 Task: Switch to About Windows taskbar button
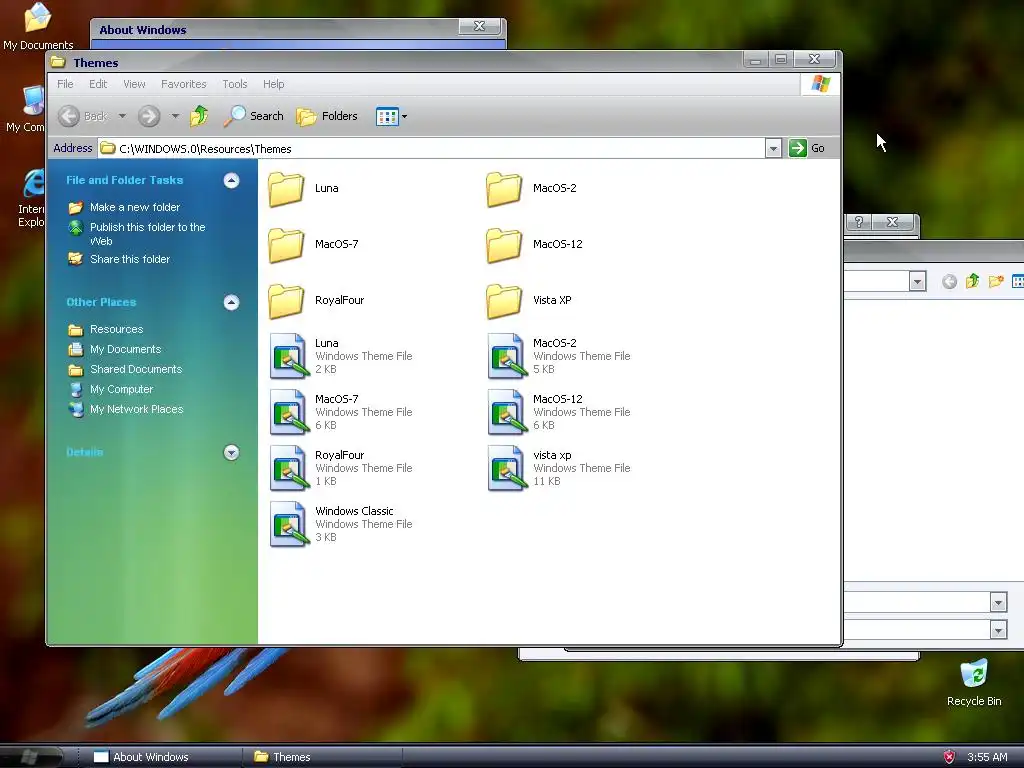click(160, 757)
